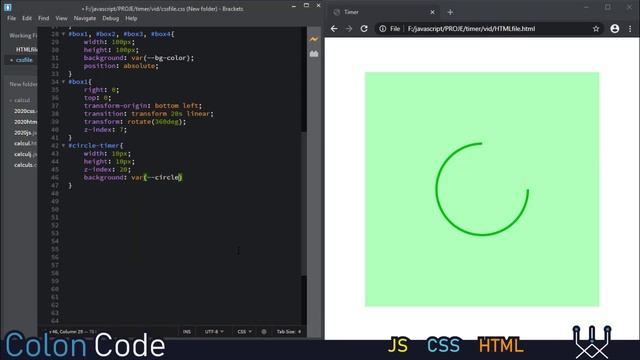
Task: Open the UTF-8 encoding dropdown
Action: (x=214, y=331)
